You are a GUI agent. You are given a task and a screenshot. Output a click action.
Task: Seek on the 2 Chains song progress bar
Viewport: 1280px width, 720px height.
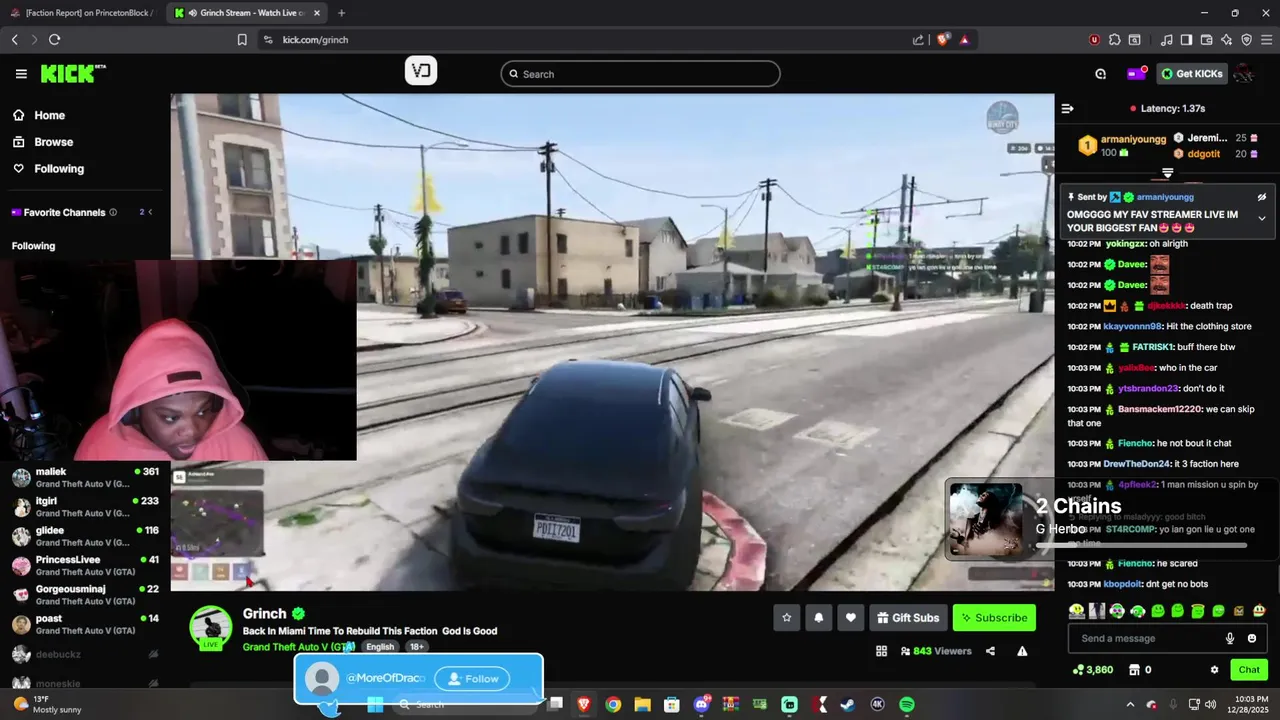1141,546
